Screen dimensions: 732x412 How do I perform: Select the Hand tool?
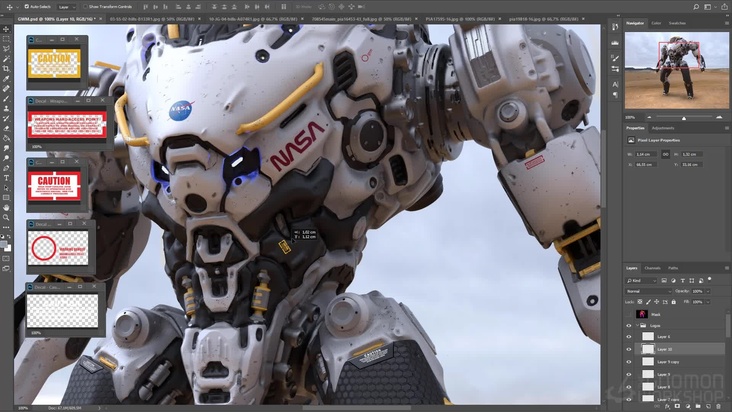pos(6,207)
